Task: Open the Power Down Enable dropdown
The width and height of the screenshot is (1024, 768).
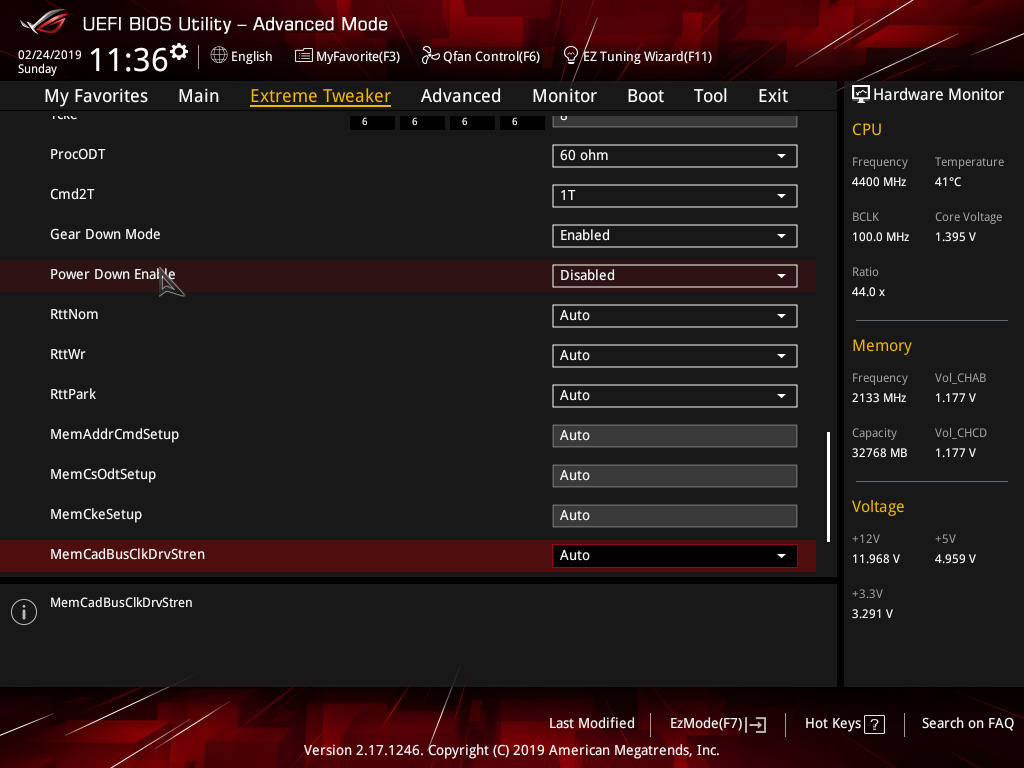Action: (x=675, y=276)
